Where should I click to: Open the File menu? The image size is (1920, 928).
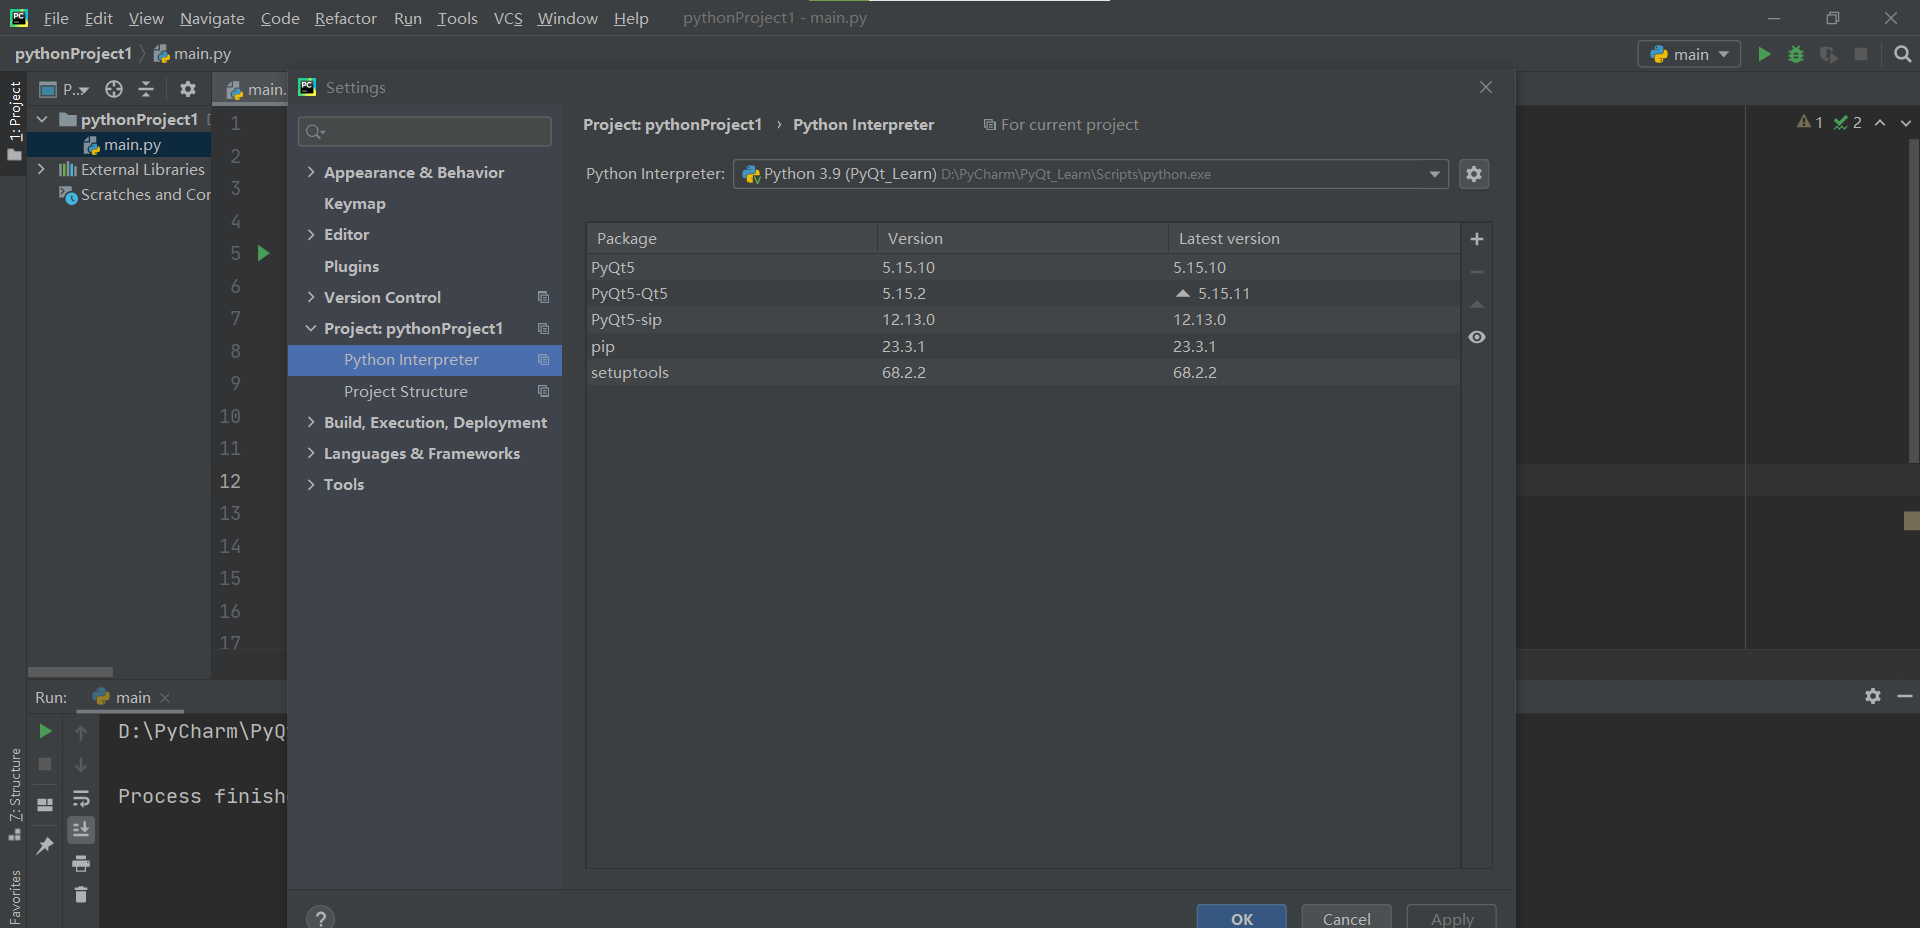[56, 18]
